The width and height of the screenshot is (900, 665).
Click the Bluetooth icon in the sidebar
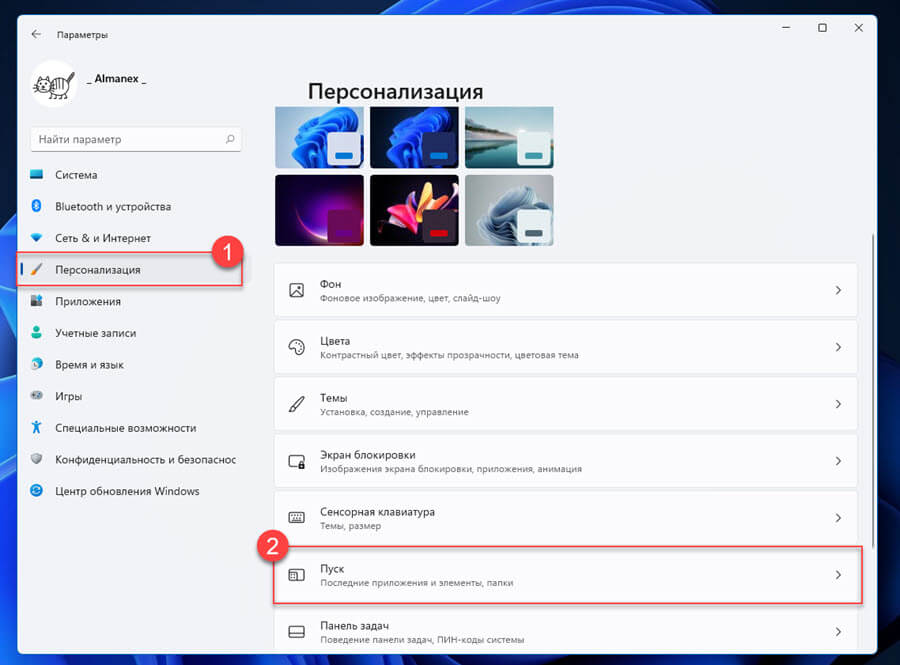pos(36,206)
